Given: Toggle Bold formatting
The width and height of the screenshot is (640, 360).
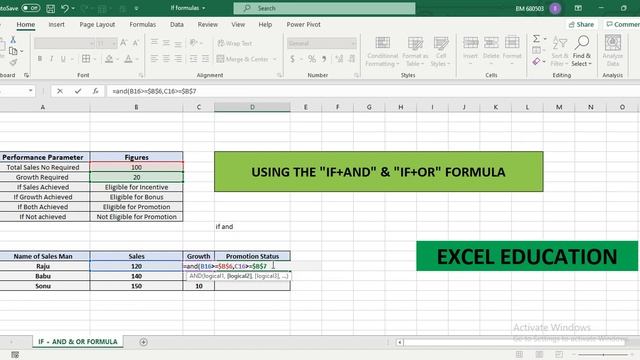Looking at the screenshot, I should pos(40,59).
